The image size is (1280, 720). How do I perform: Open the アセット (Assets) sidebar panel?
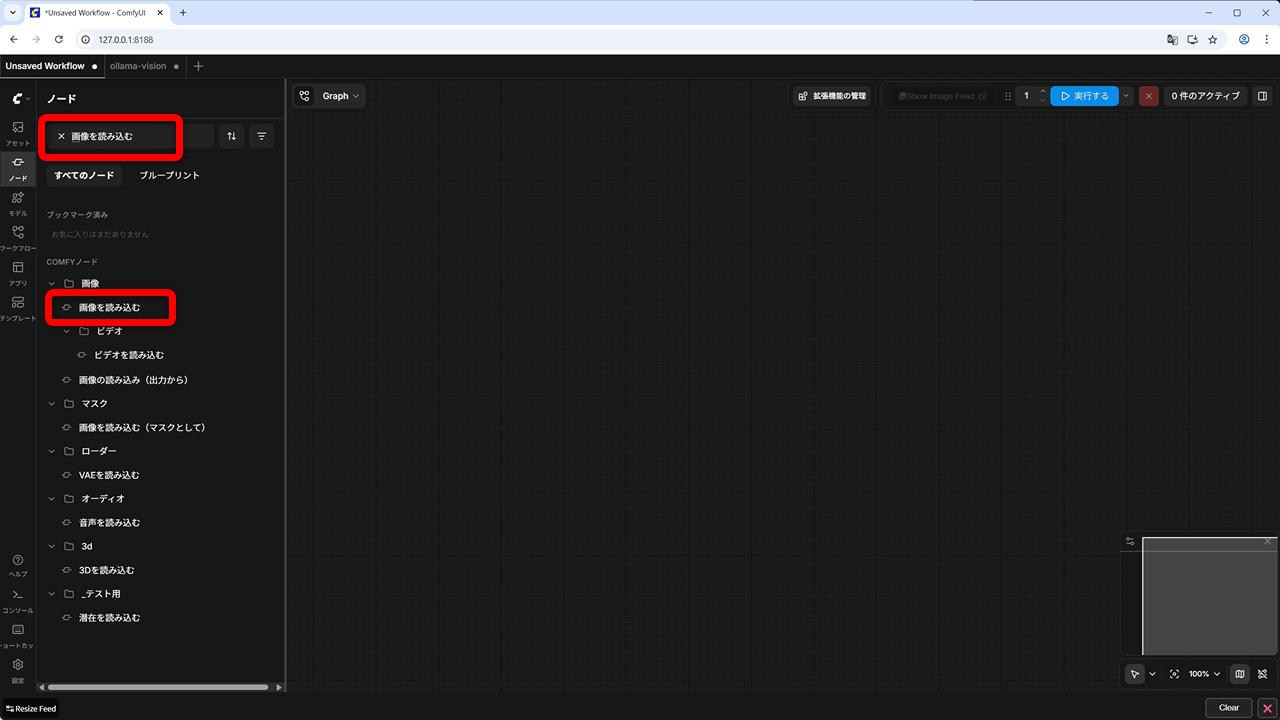(18, 133)
